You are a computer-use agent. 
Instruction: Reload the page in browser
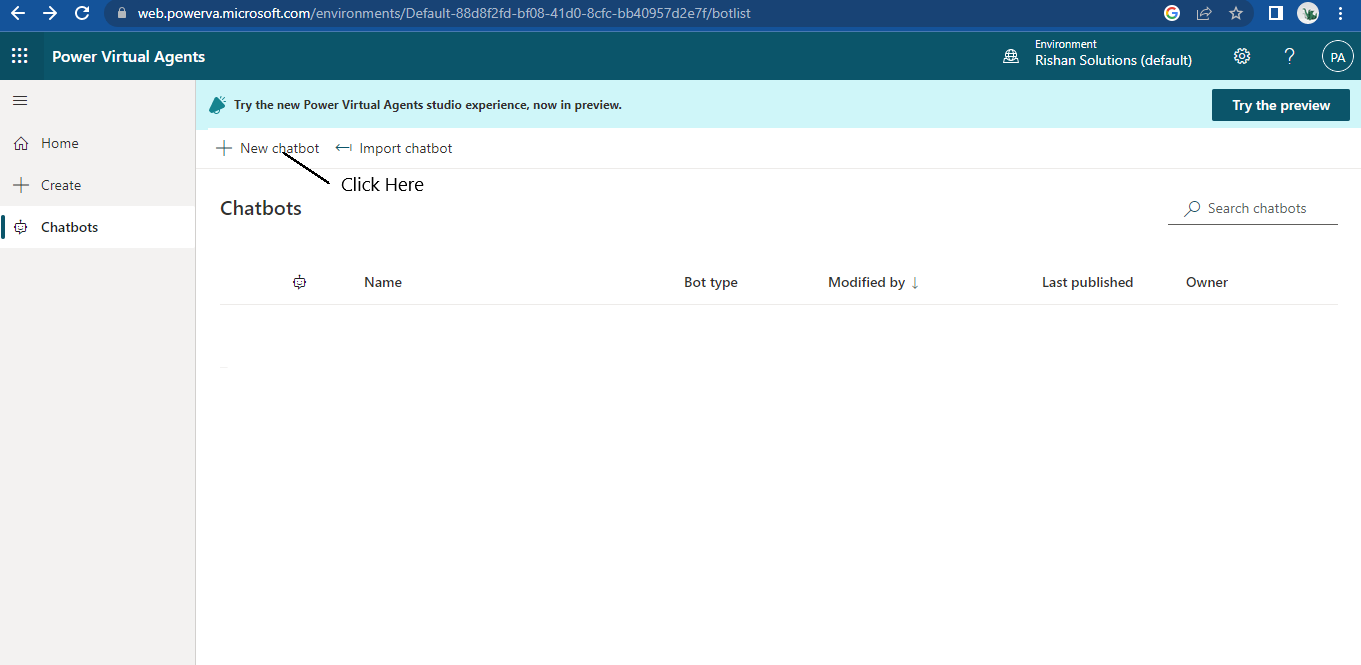(x=82, y=13)
